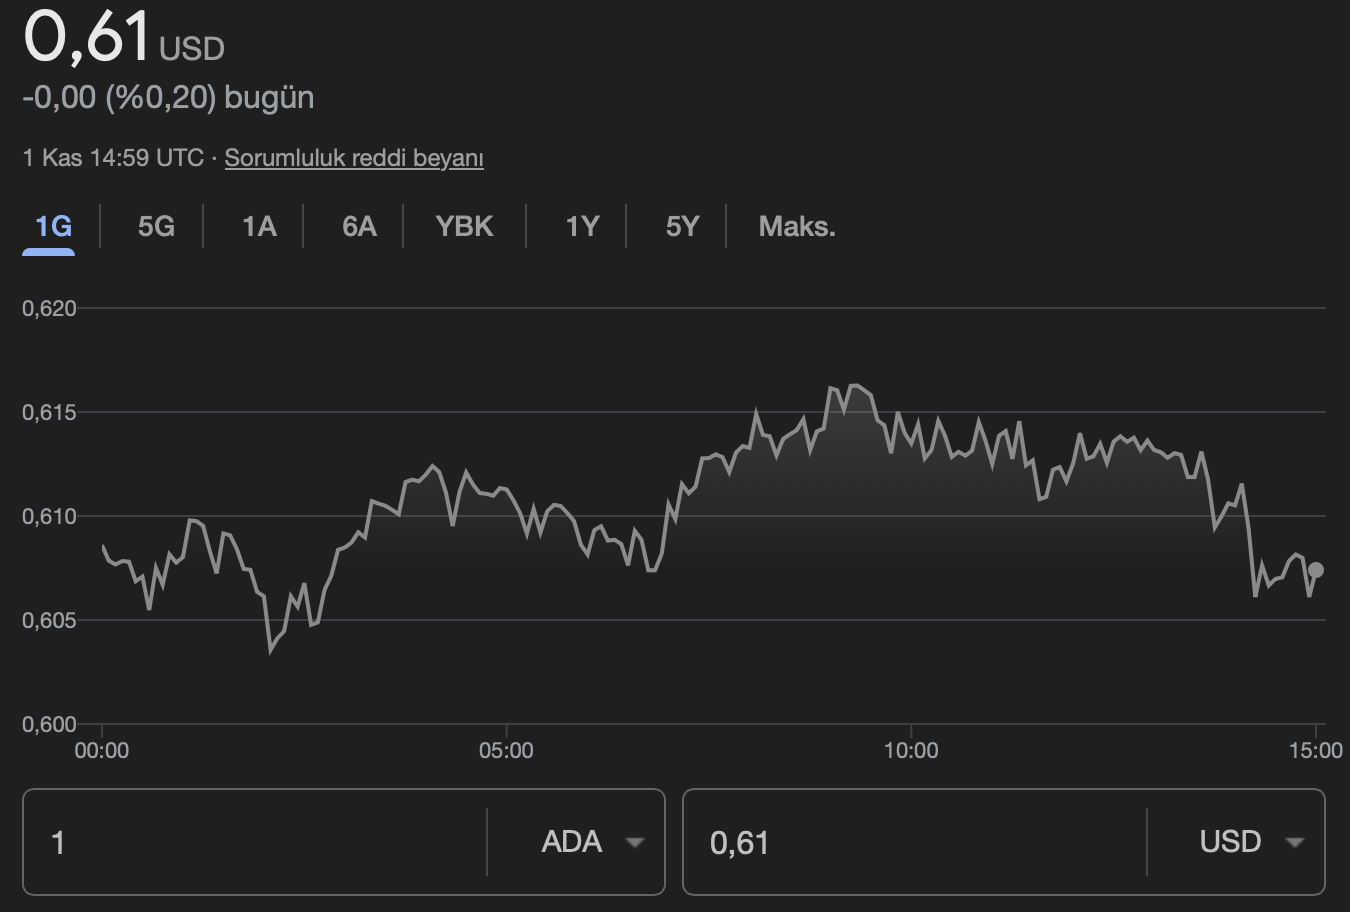Click the current price marker dot on chart
The width and height of the screenshot is (1350, 912).
click(1315, 569)
